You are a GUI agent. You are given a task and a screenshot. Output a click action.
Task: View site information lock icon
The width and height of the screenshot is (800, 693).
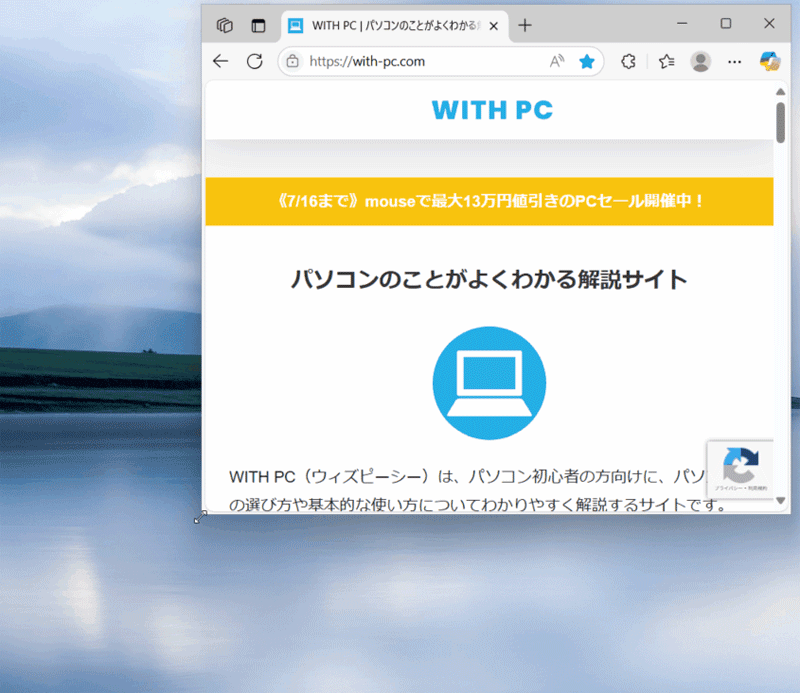coord(292,61)
